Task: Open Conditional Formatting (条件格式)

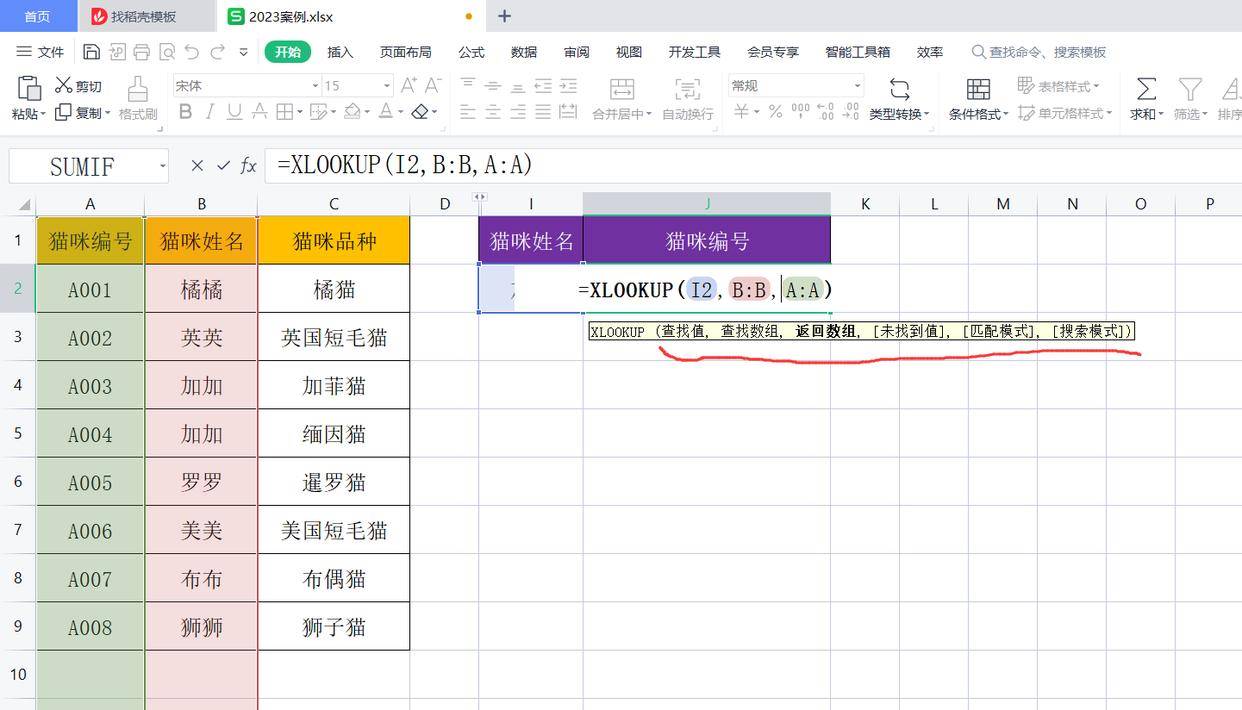Action: pyautogui.click(x=978, y=99)
